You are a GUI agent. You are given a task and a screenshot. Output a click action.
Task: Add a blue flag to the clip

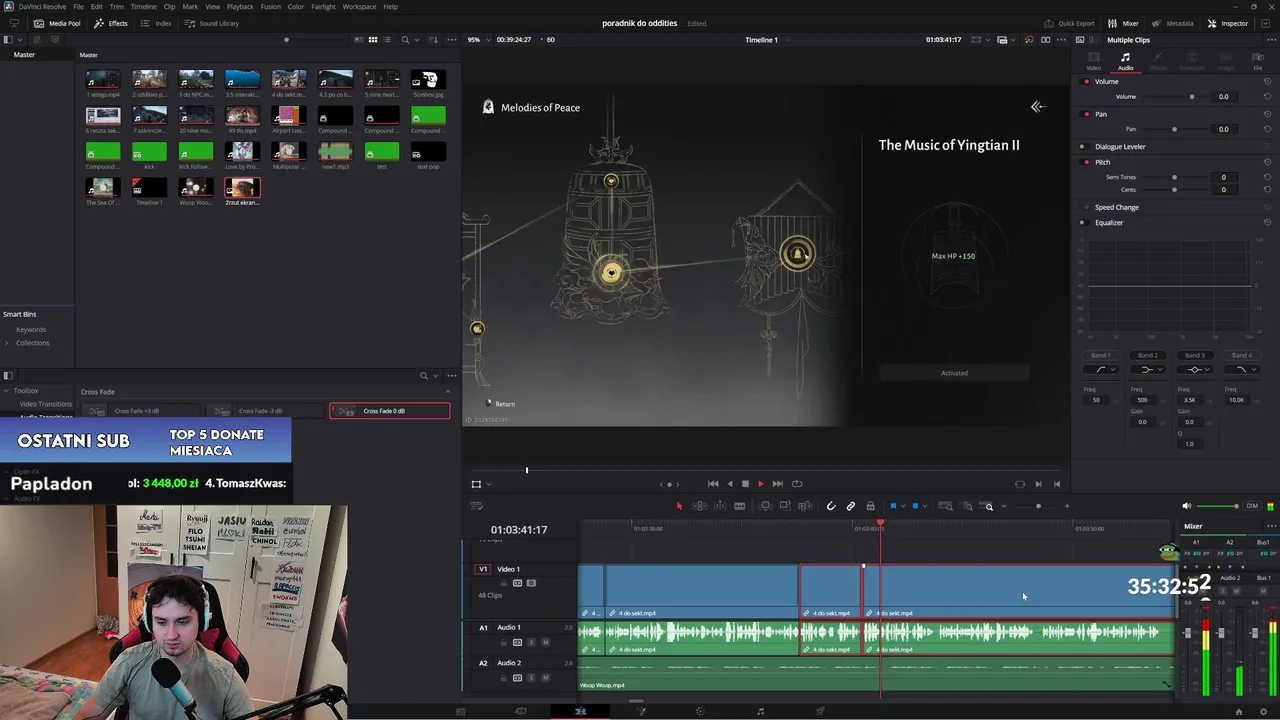[x=893, y=506]
